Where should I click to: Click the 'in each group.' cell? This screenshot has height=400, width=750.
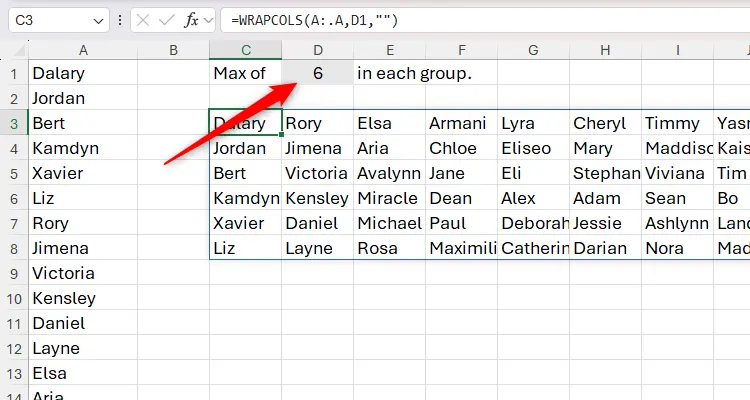(x=415, y=73)
